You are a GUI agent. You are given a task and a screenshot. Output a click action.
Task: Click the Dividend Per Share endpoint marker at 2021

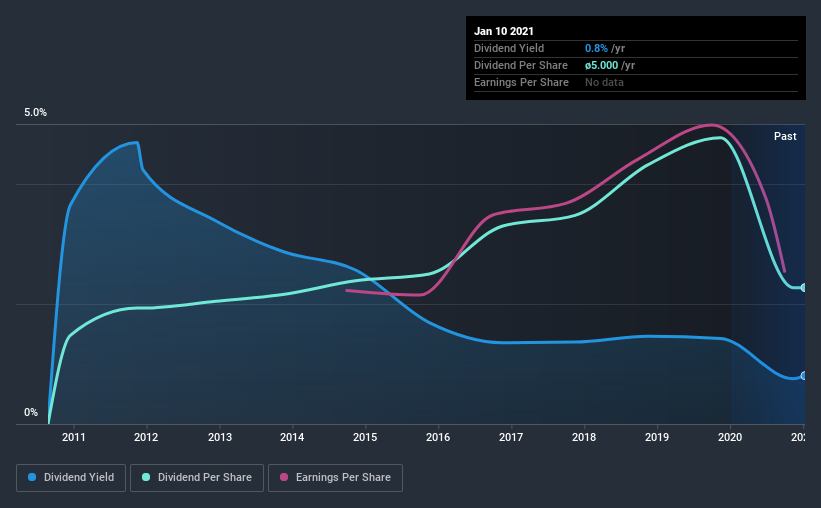click(804, 288)
